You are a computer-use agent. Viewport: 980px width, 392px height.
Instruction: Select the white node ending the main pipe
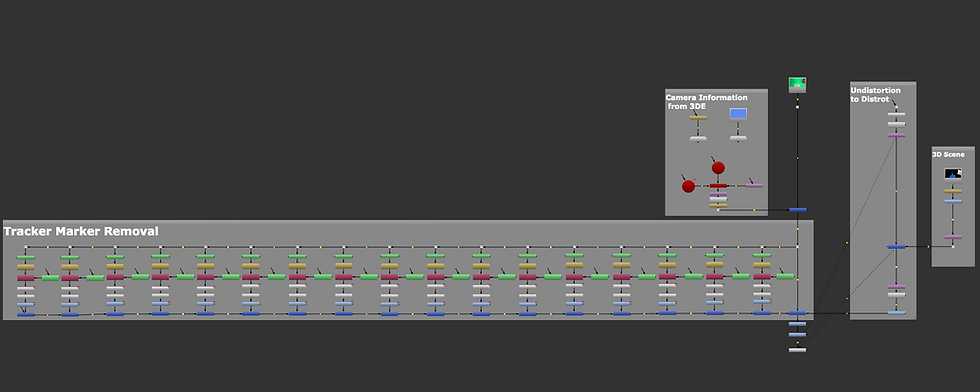click(x=798, y=350)
